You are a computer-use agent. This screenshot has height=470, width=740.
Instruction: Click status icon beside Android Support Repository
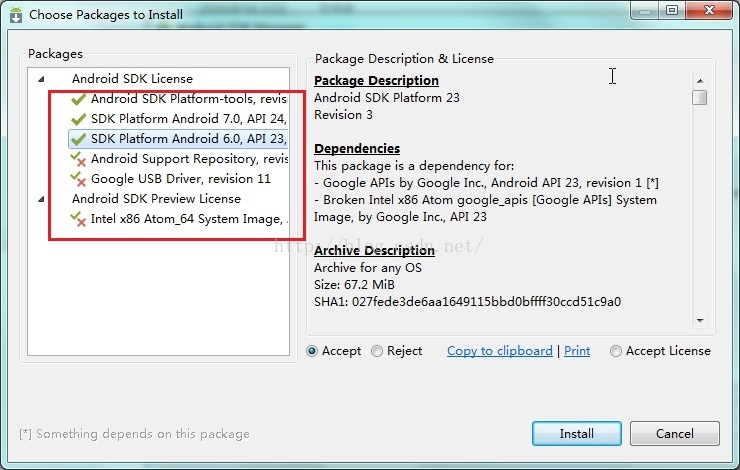pyautogui.click(x=78, y=159)
